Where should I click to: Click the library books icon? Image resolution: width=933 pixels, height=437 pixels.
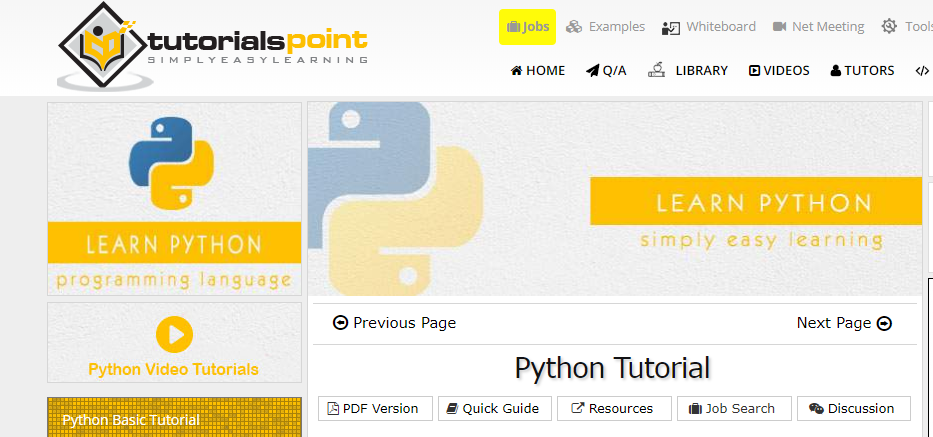(656, 70)
